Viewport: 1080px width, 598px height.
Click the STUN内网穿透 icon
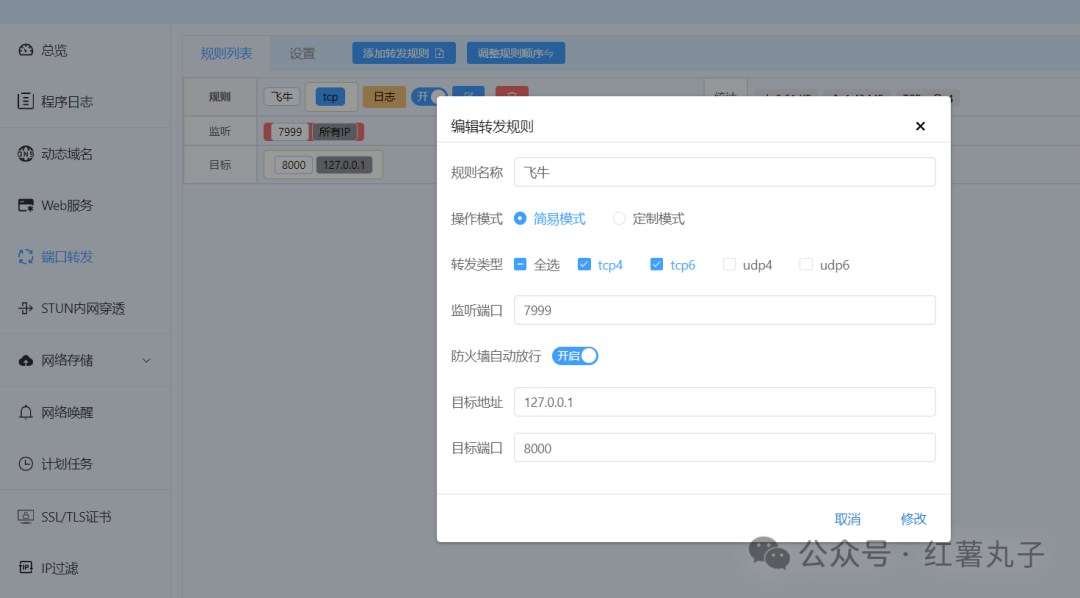[25, 308]
